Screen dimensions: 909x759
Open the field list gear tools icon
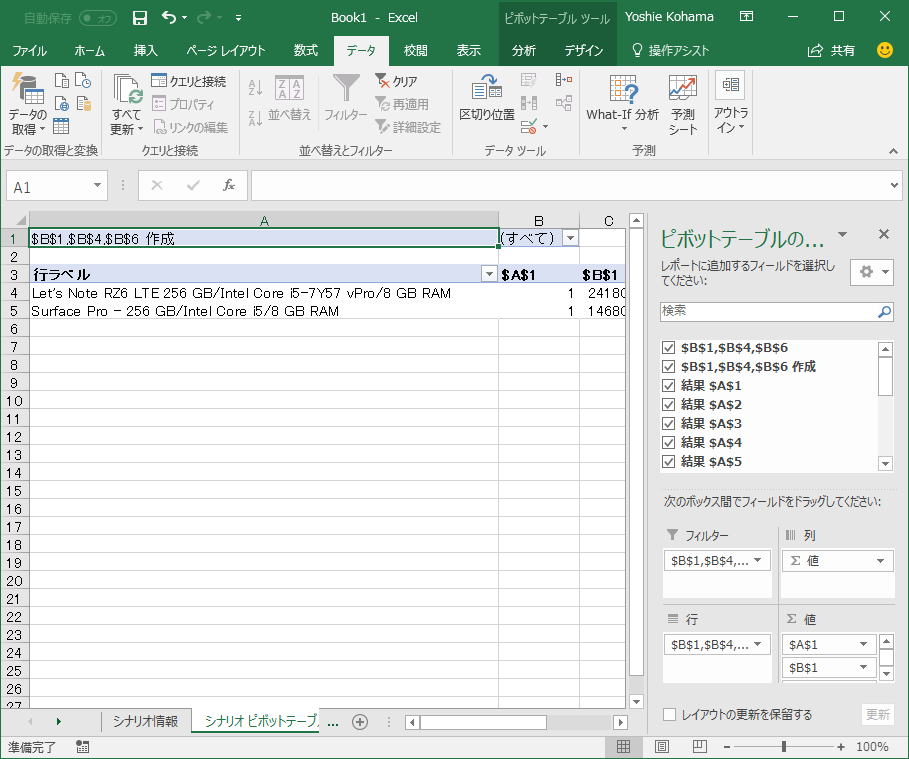[871, 272]
